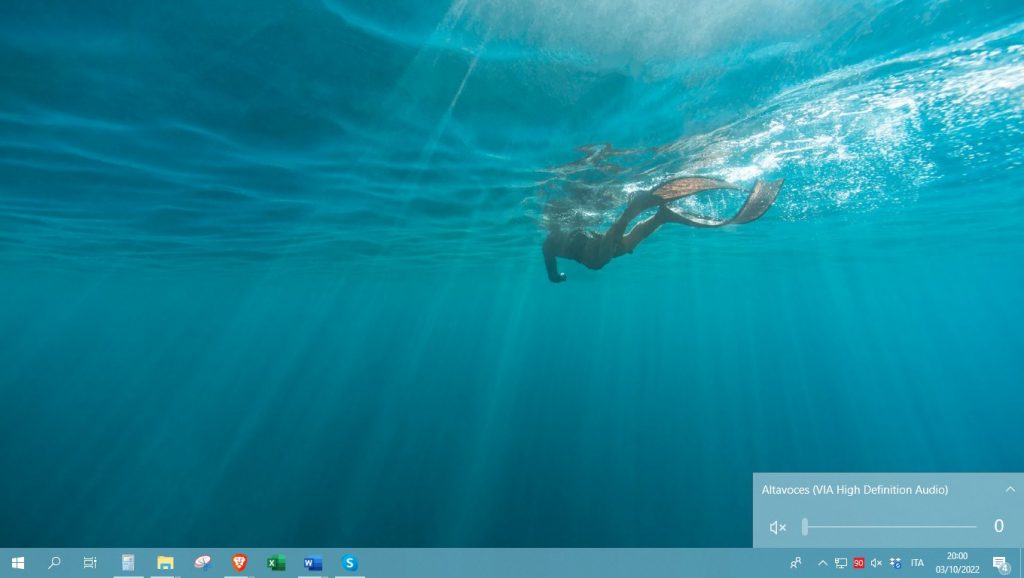Switch to Microsoft Word on the taskbar
The height and width of the screenshot is (578, 1024).
click(x=313, y=563)
